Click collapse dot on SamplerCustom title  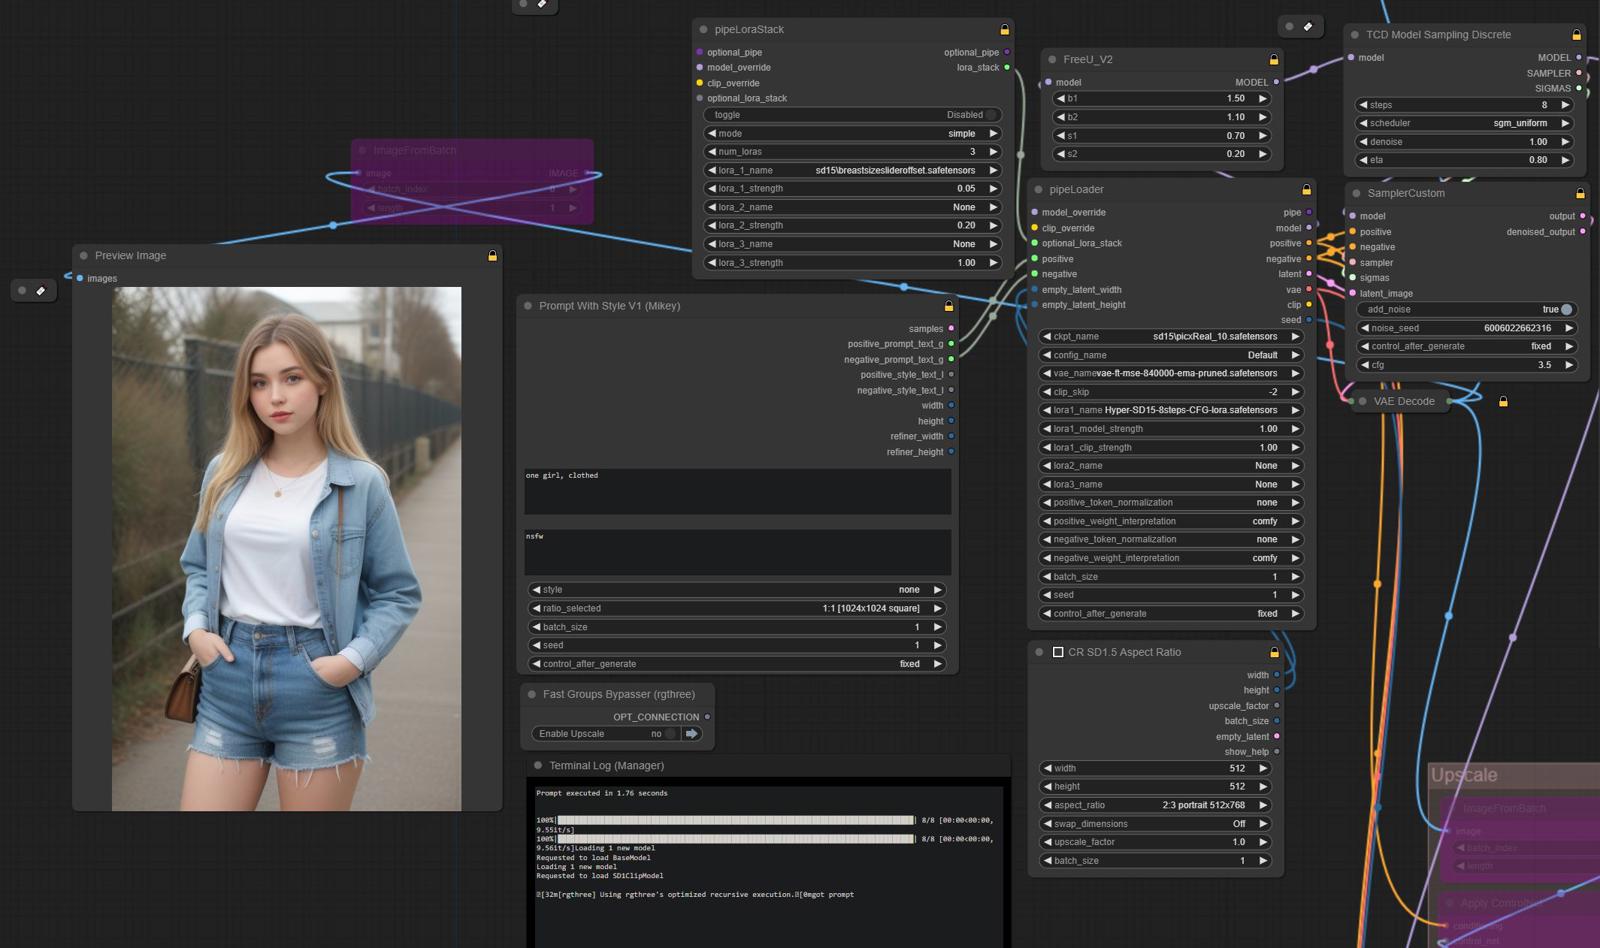[1356, 194]
